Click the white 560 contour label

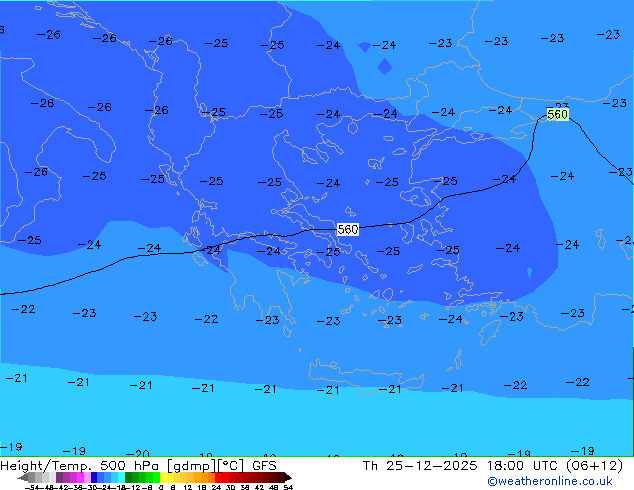(348, 229)
